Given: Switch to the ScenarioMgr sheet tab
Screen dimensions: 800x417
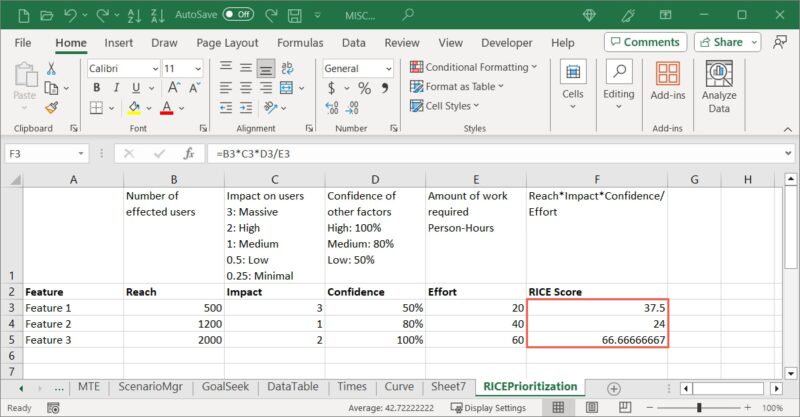Looking at the screenshot, I should coord(151,387).
